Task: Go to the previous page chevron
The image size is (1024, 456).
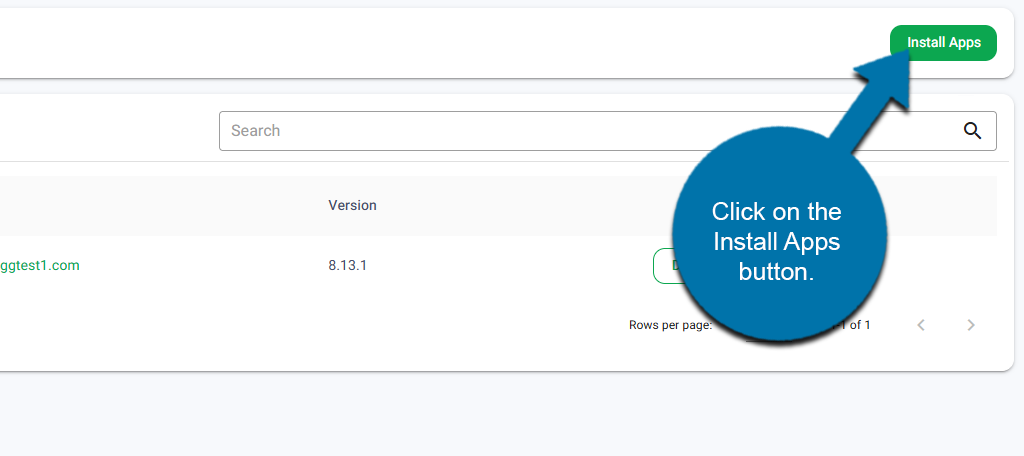Action: pos(921,325)
